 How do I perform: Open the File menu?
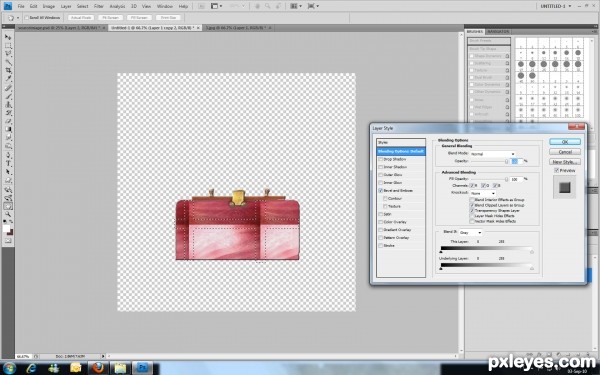click(x=21, y=7)
